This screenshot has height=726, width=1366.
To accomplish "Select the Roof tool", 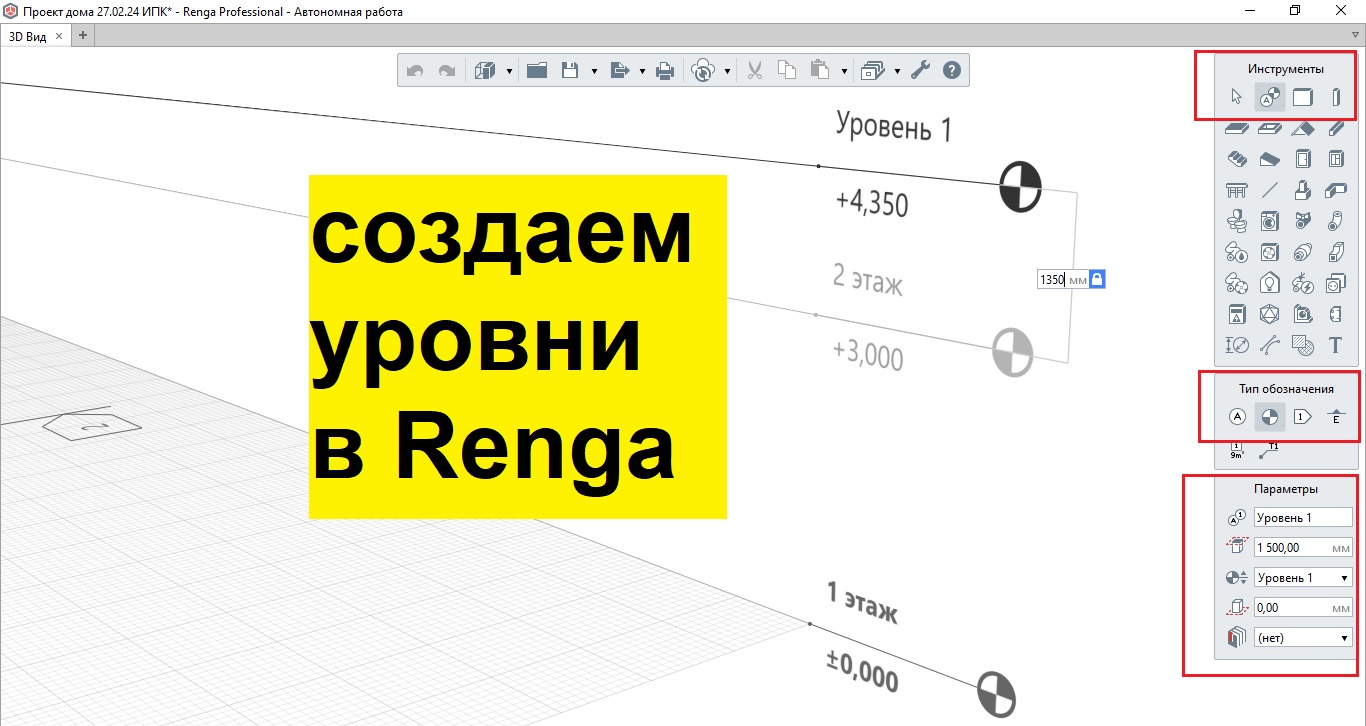I will pos(1302,128).
